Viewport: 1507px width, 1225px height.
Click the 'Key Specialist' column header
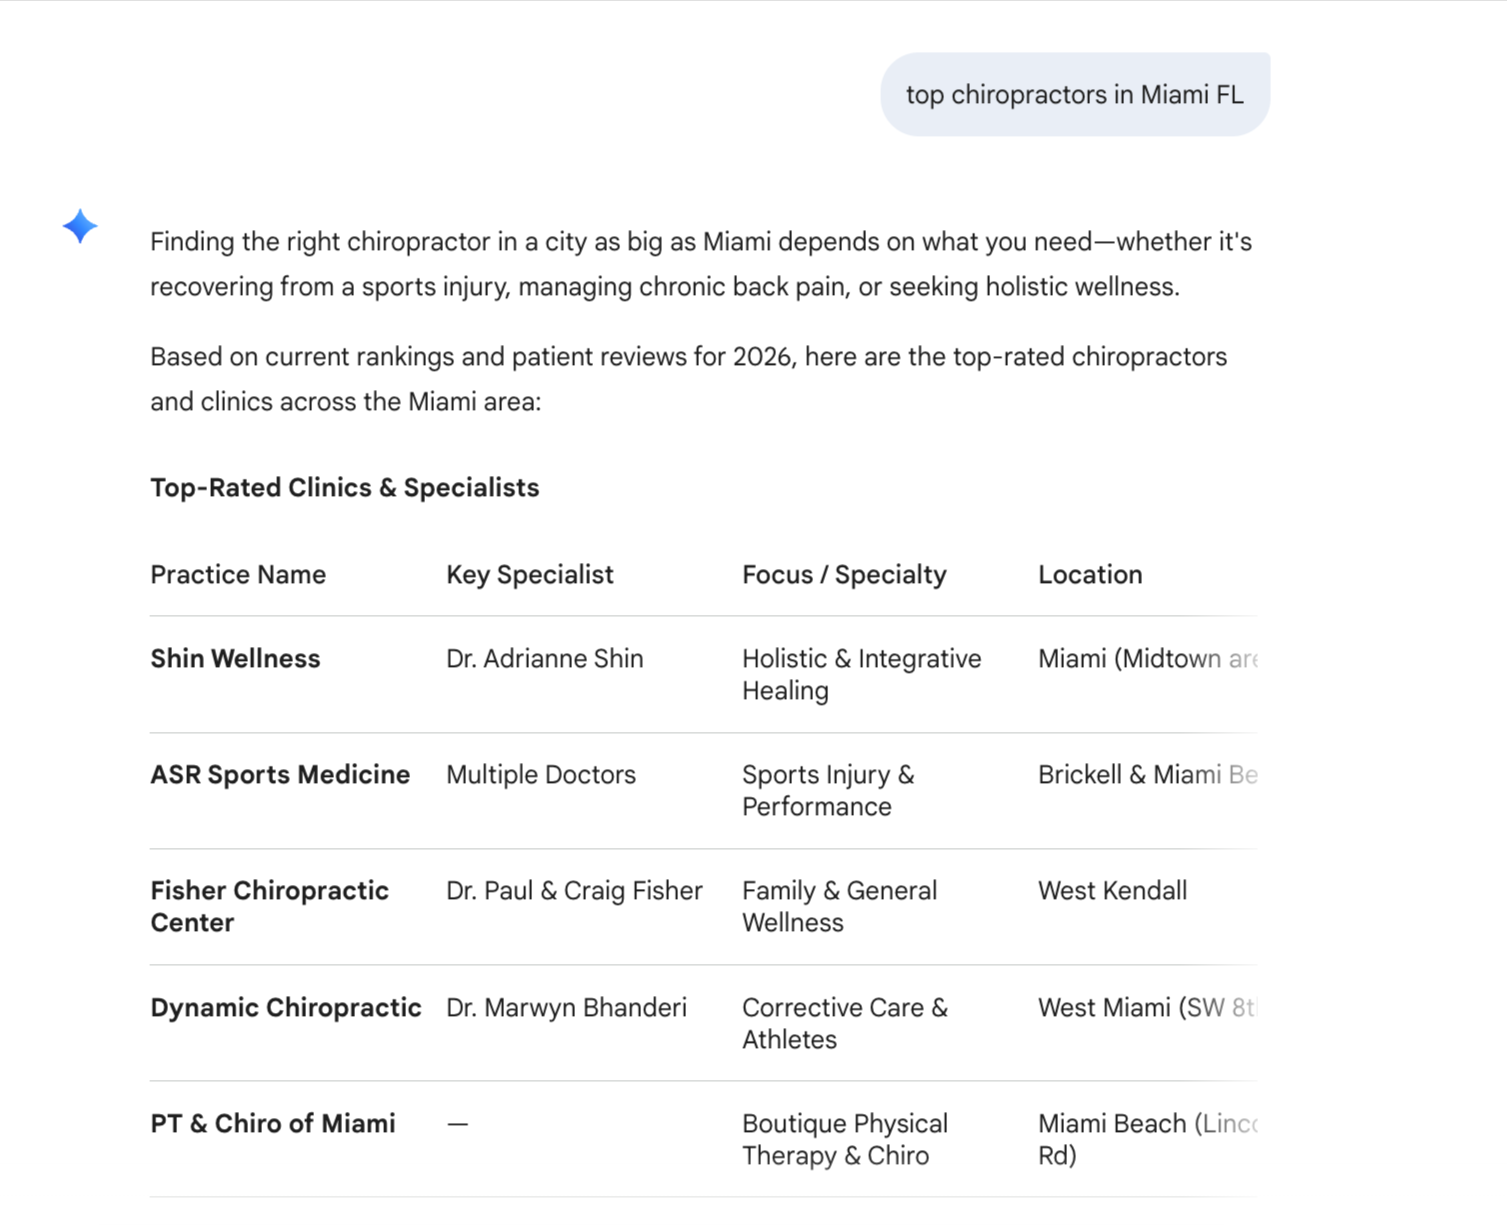529,575
